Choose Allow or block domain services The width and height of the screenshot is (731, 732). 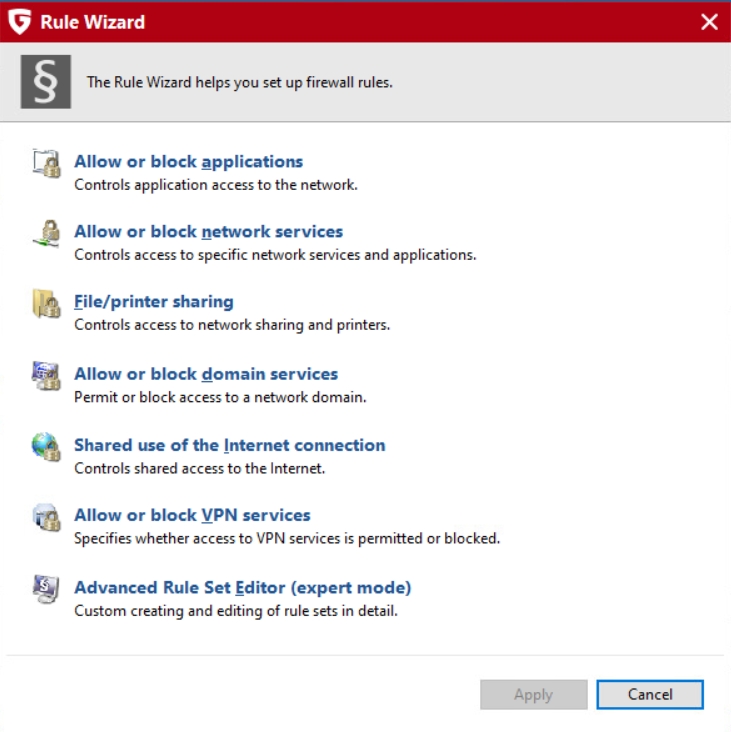(x=206, y=374)
